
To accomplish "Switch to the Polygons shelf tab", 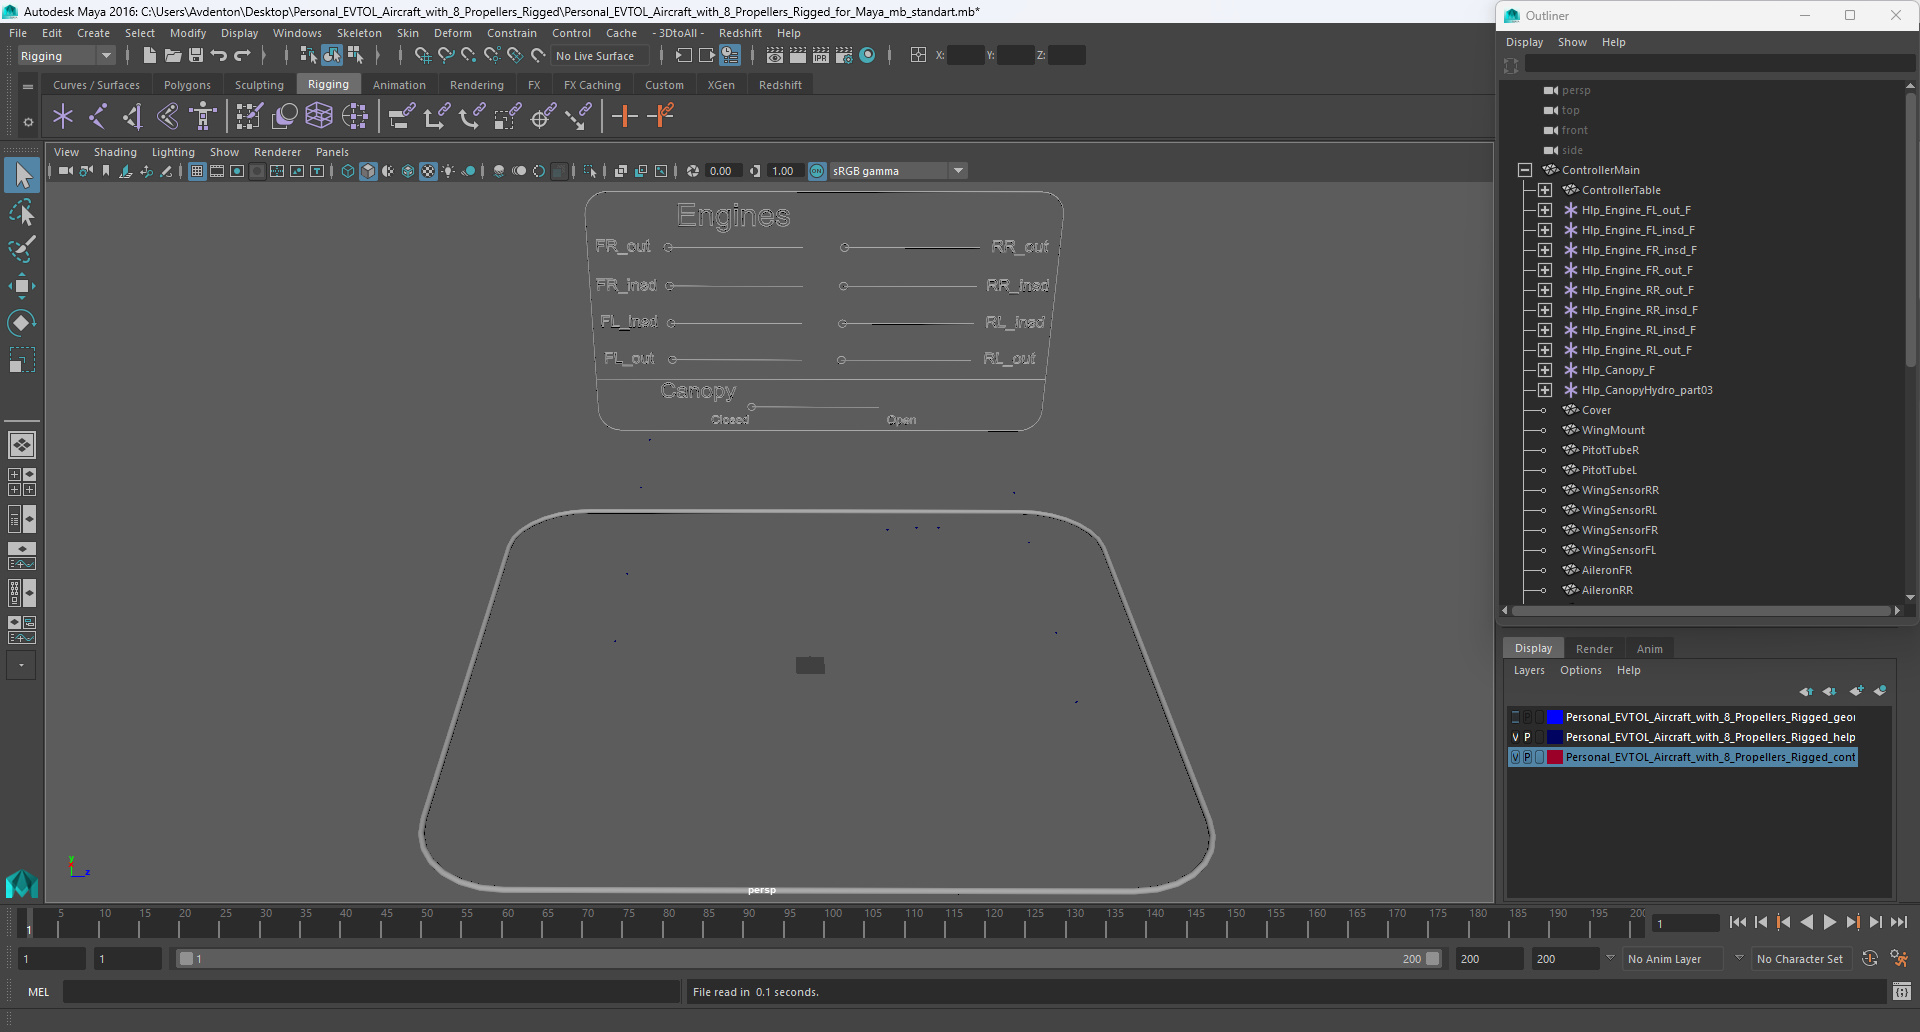I will pos(187,85).
